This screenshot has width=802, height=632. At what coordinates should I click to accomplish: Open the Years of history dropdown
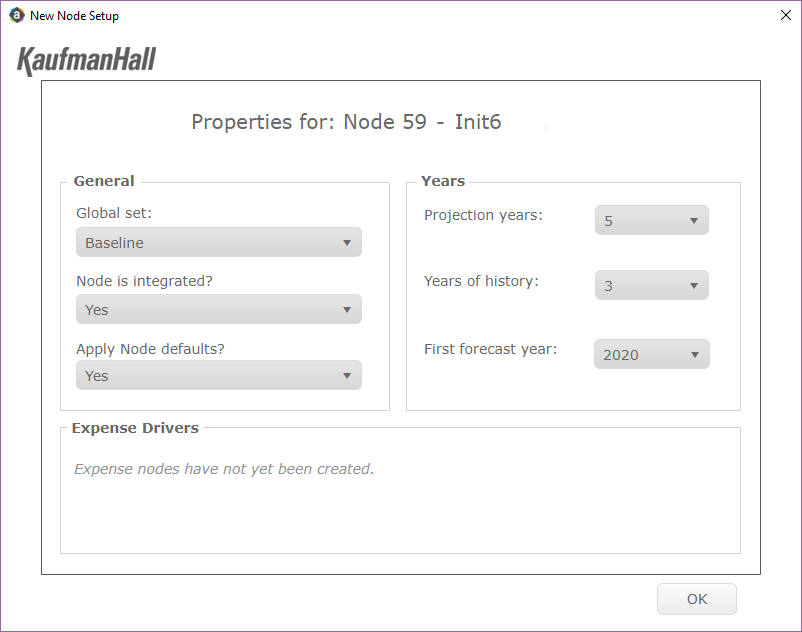click(x=652, y=285)
